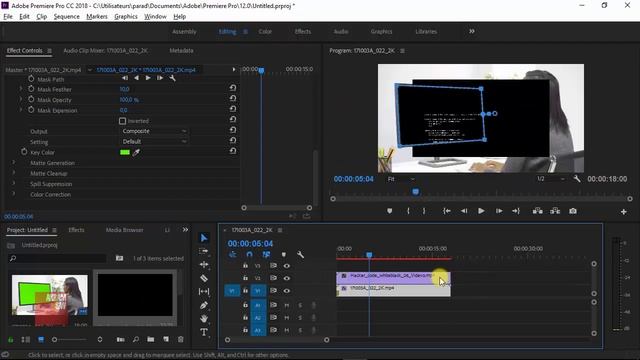The width and height of the screenshot is (640, 360).
Task: Step back one frame in Program Monitor
Action: click(464, 211)
